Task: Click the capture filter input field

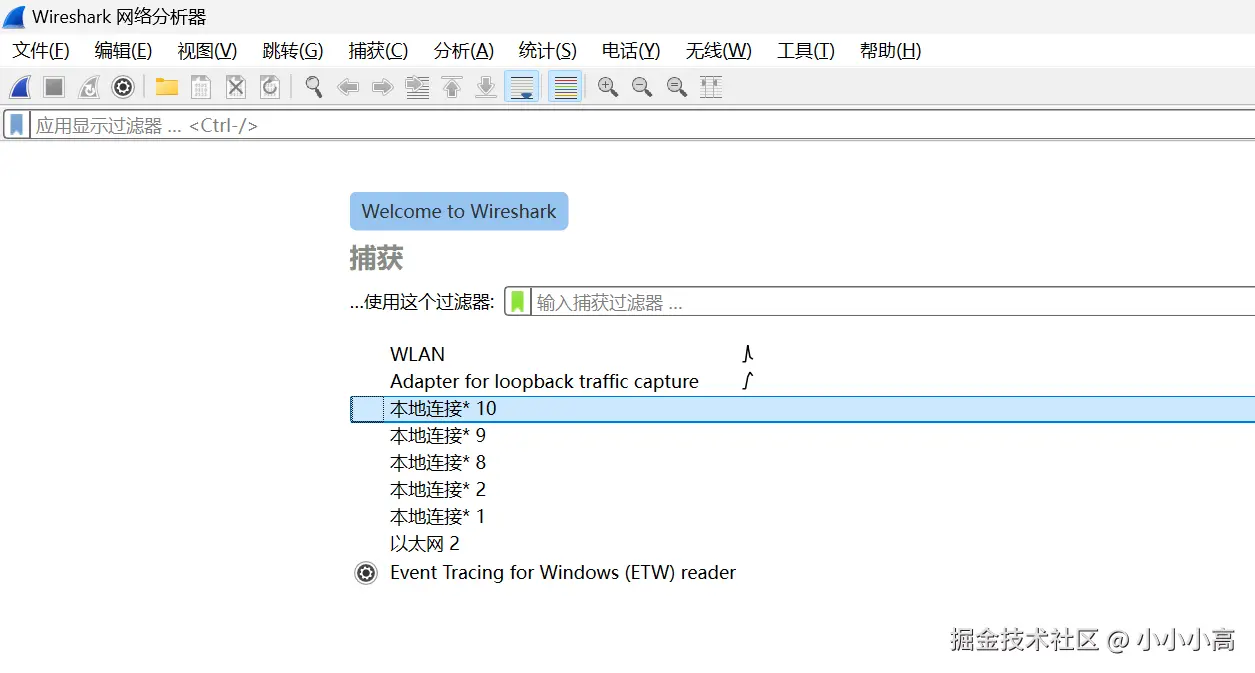Action: pos(892,302)
